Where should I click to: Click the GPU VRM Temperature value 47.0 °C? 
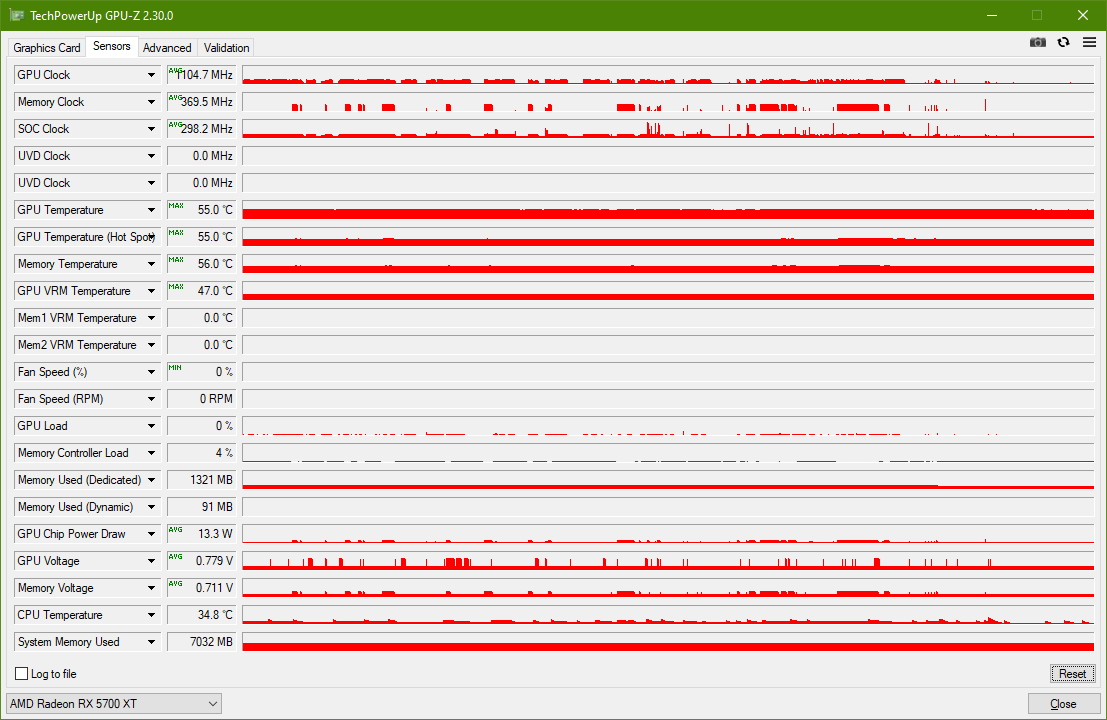pyautogui.click(x=201, y=291)
